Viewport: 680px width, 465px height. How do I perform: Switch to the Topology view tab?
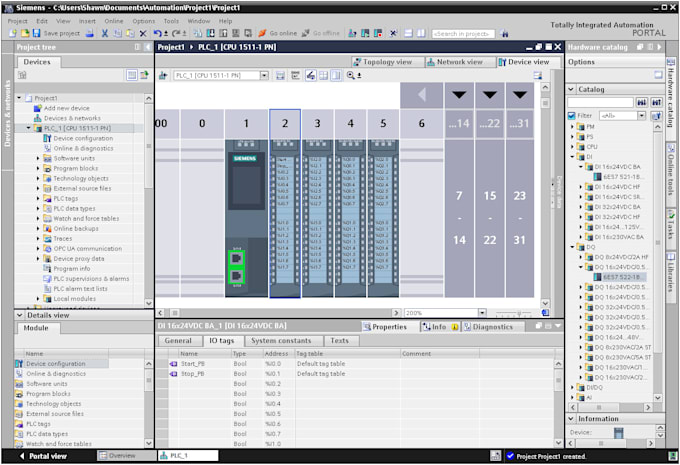[388, 62]
